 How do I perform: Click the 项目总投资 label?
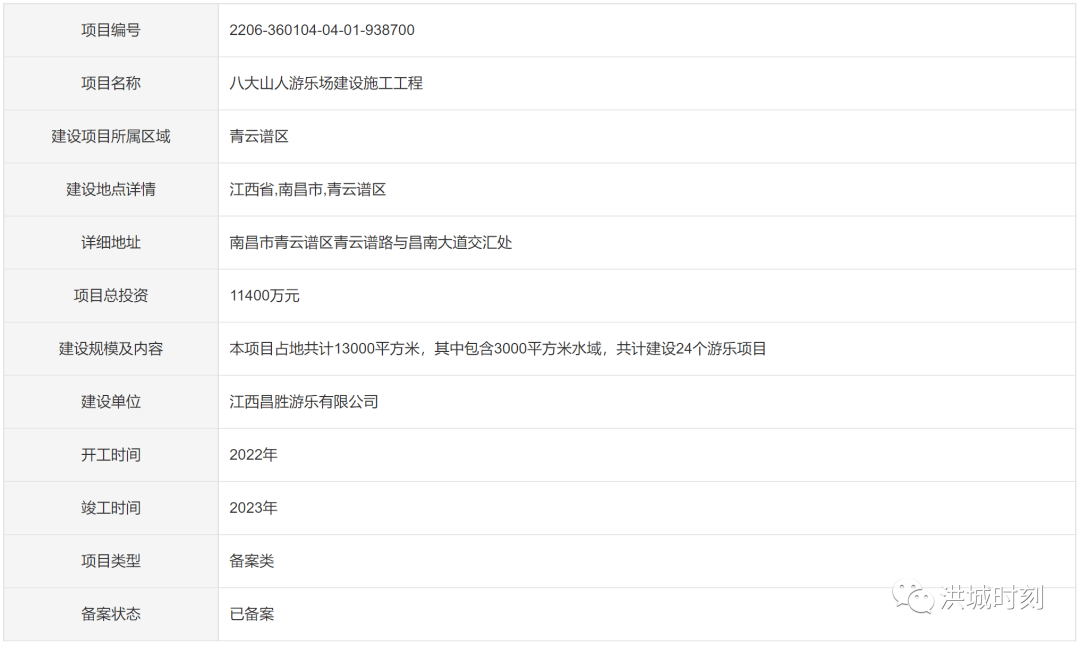[x=111, y=296]
